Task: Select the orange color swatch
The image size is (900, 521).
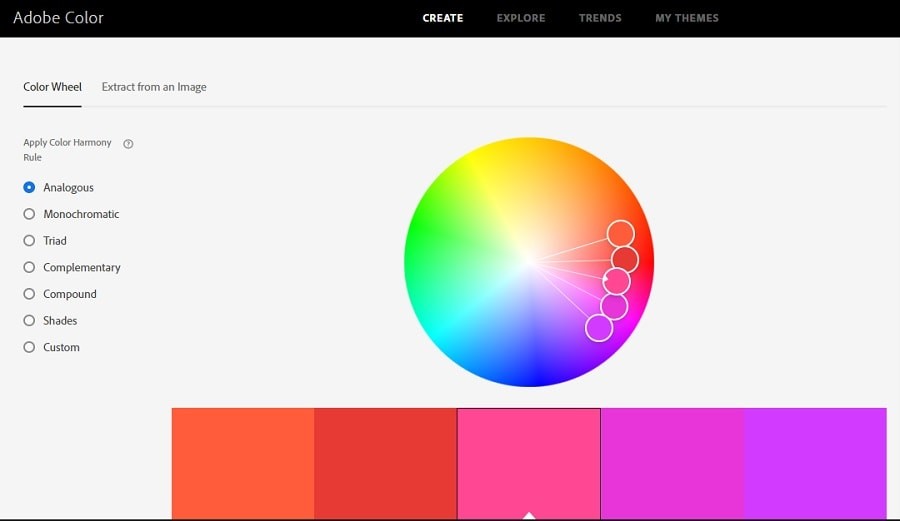Action: pos(243,464)
